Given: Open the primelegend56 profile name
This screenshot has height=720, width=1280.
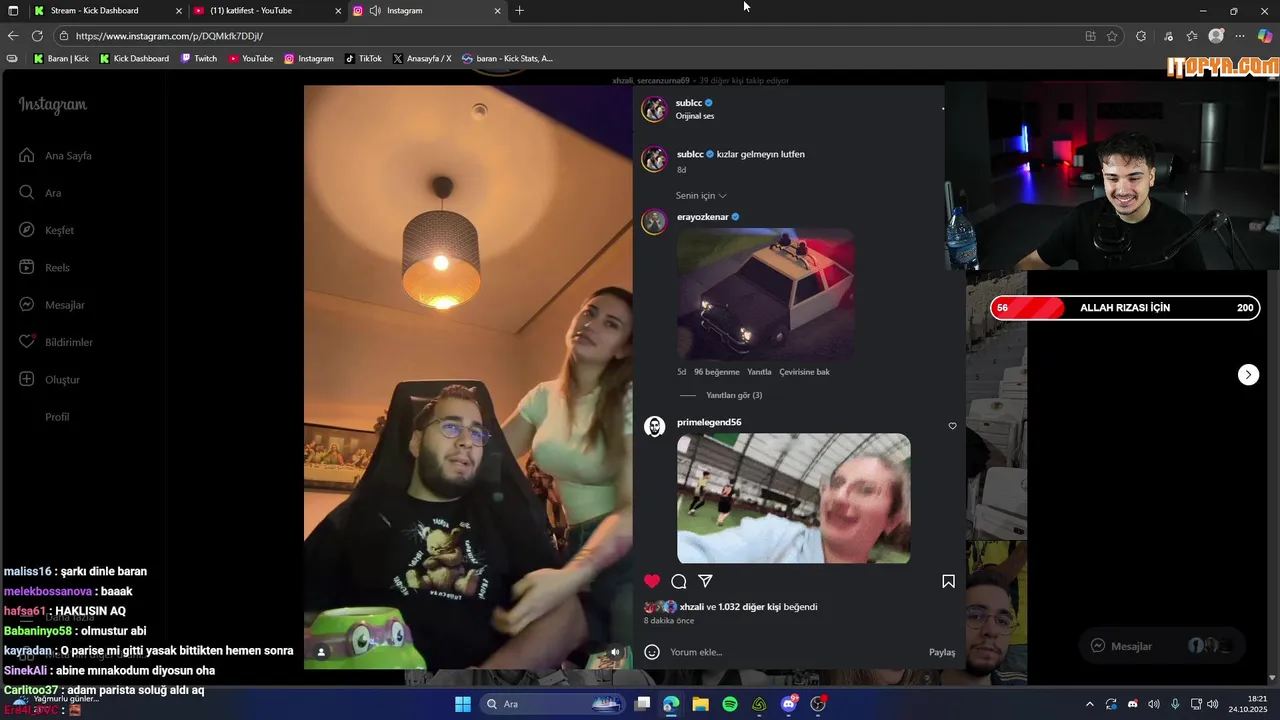Looking at the screenshot, I should (x=709, y=422).
